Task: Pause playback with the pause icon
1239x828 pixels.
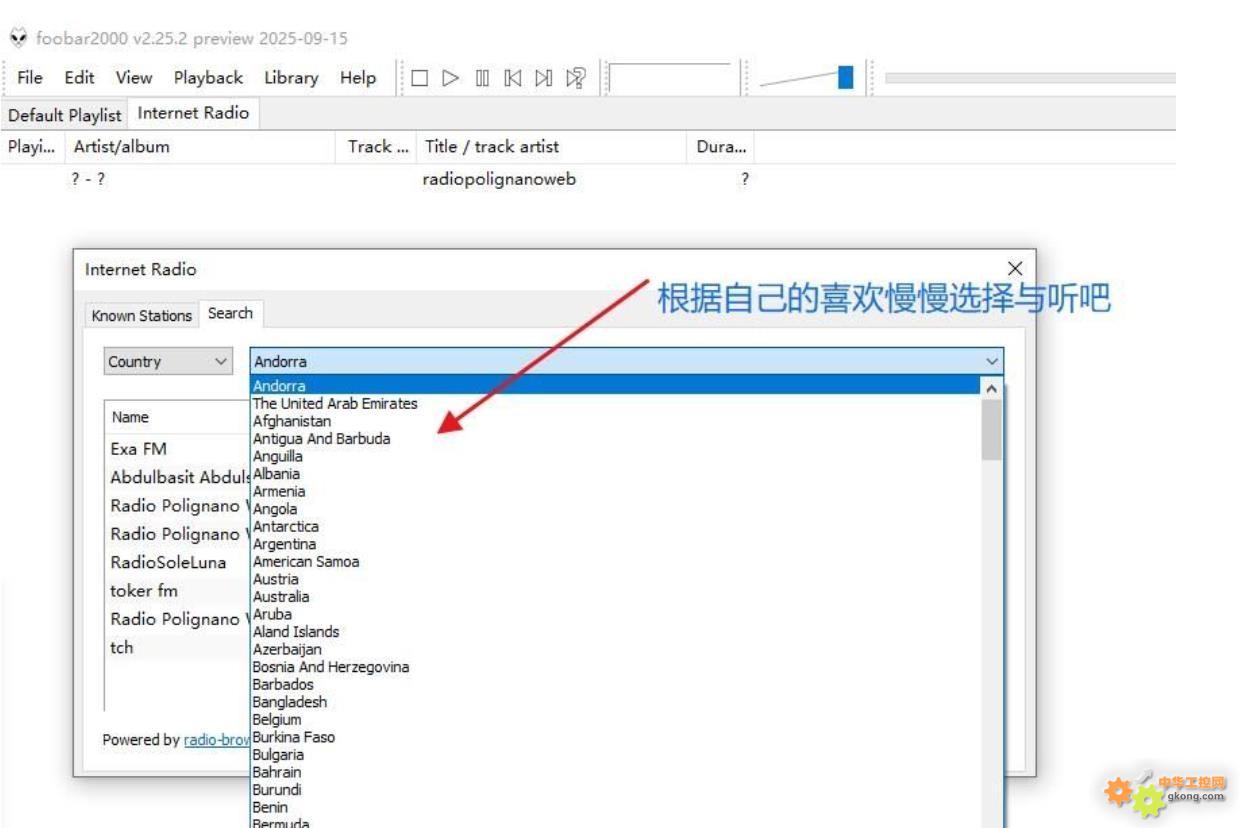Action: [x=481, y=78]
